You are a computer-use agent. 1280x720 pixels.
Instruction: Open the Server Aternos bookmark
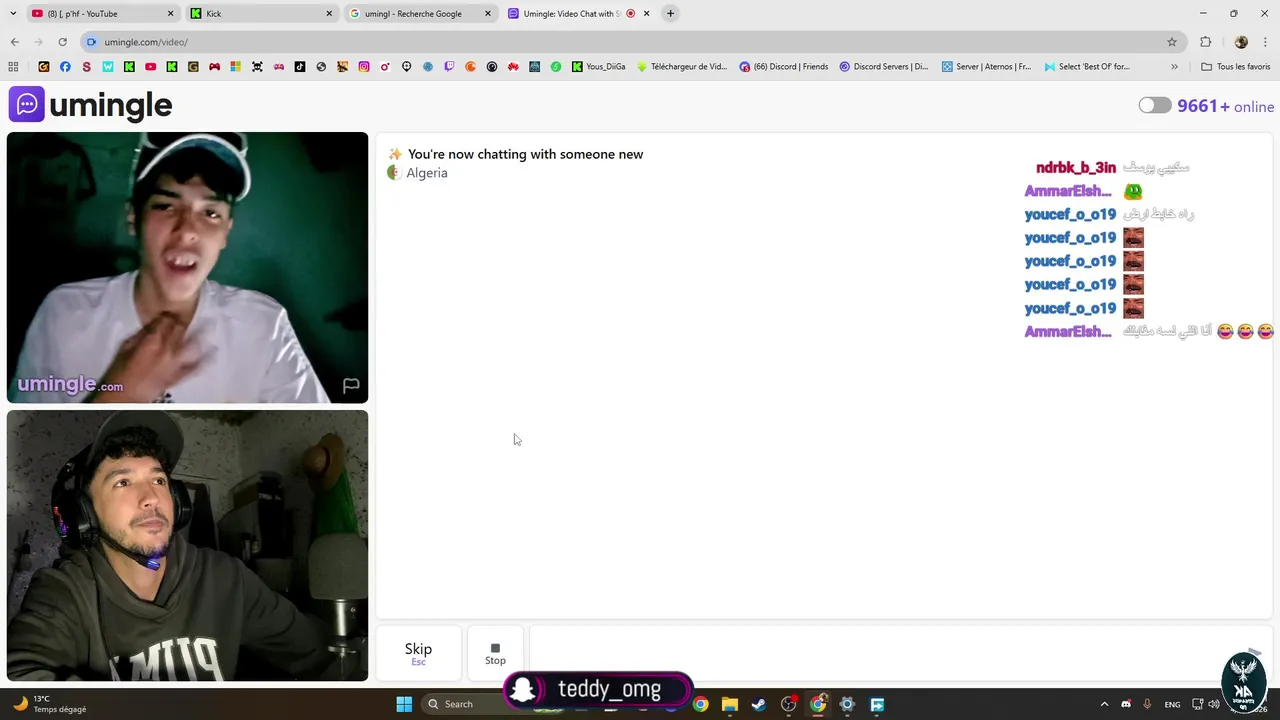tap(987, 67)
